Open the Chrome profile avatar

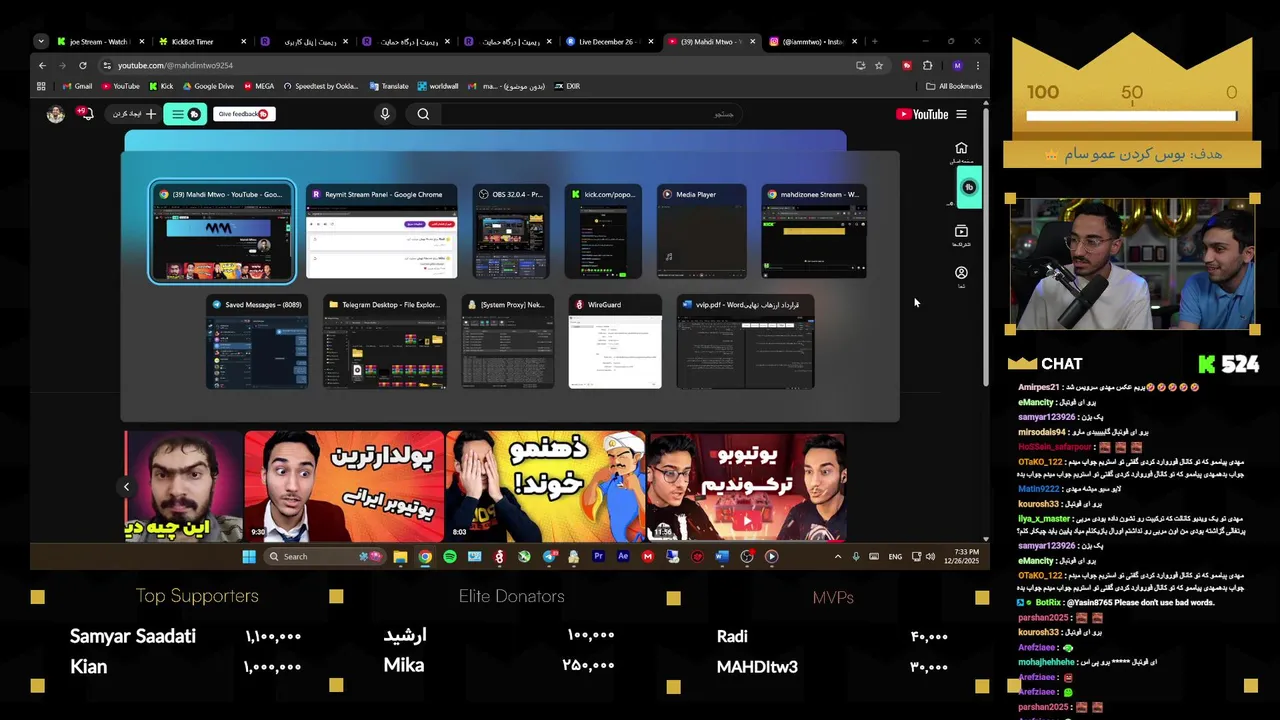[957, 65]
